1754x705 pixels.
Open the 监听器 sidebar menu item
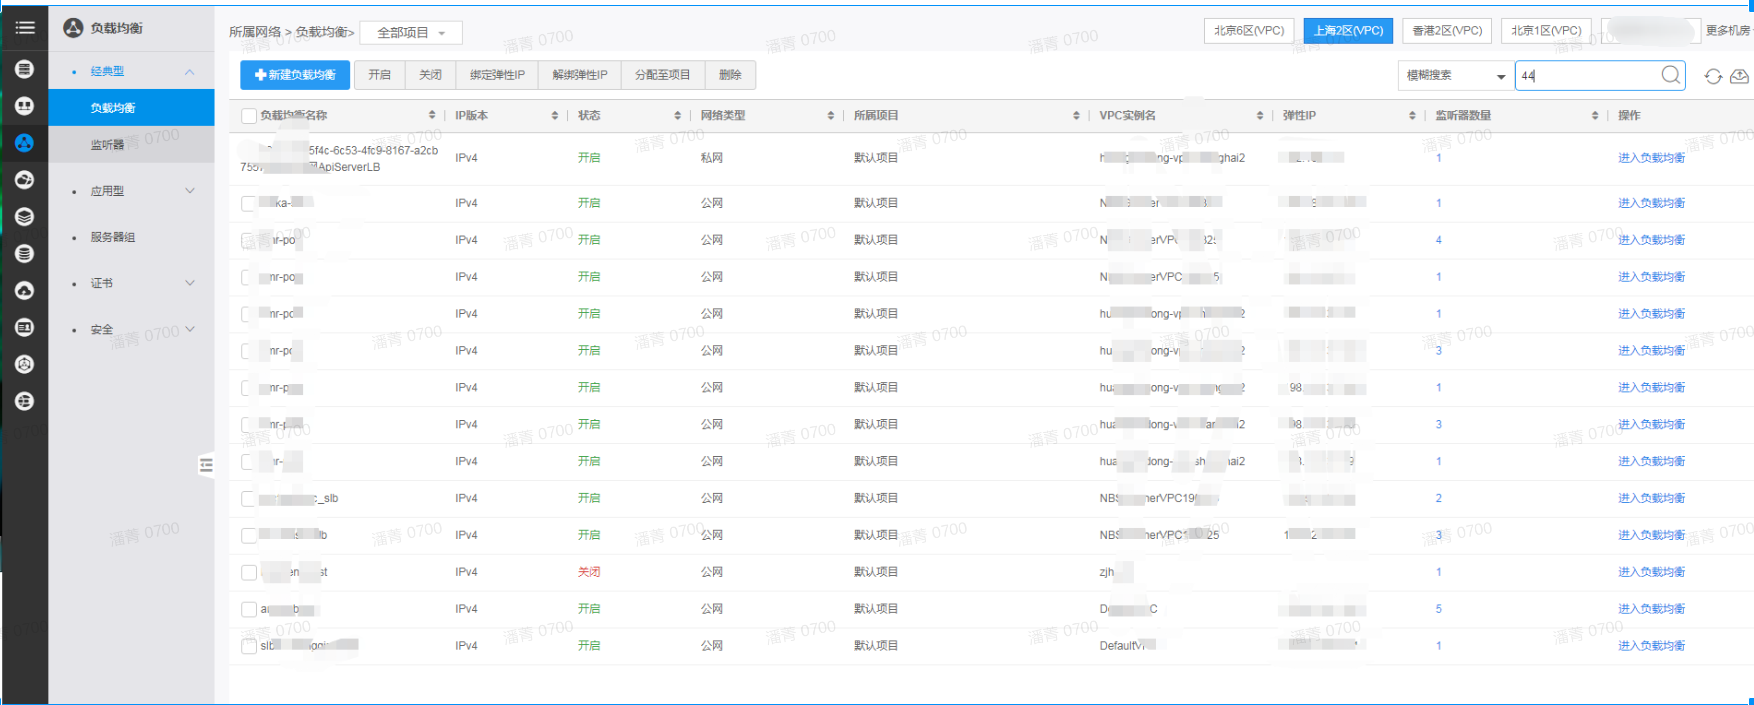pos(108,145)
